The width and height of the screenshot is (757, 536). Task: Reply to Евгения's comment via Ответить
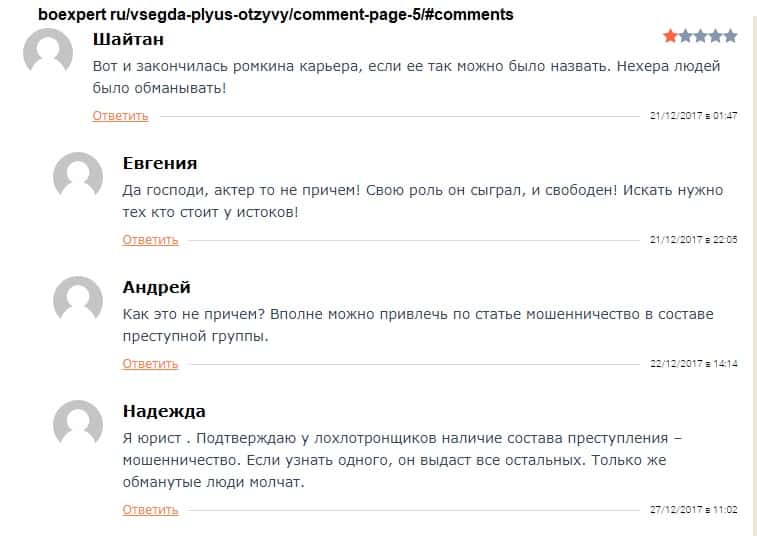[x=150, y=240]
